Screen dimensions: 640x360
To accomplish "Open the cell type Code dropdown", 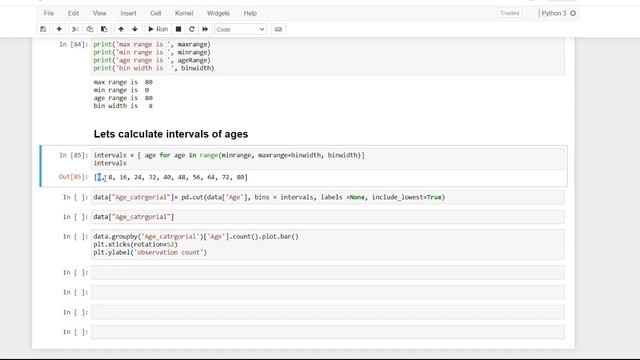I will (x=240, y=29).
